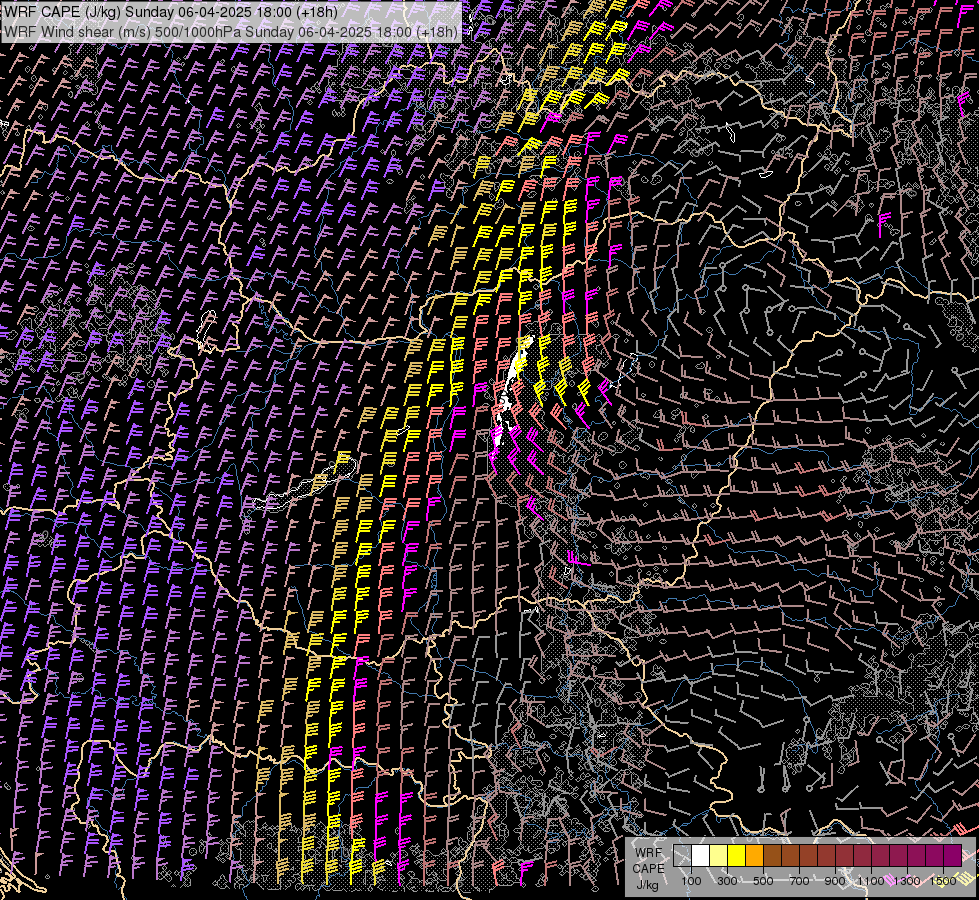Click the legend label 100

691,881
